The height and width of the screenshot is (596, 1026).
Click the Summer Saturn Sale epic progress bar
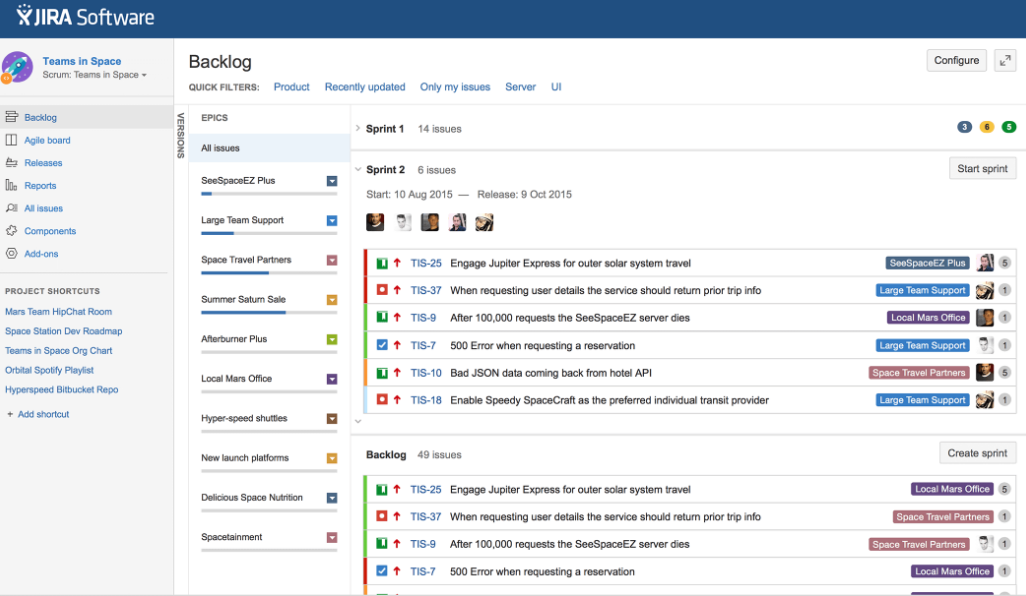pyautogui.click(x=269, y=313)
